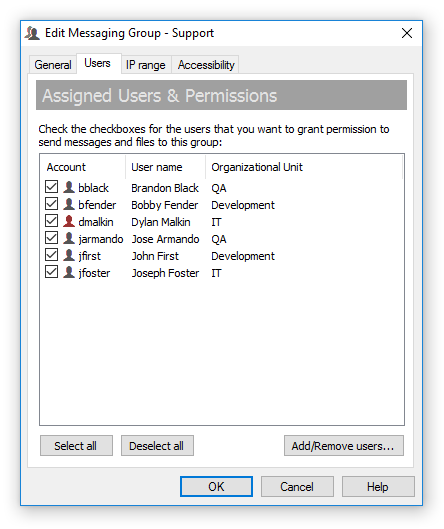The height and width of the screenshot is (529, 444).
Task: Uncheck the bblack account checkbox
Action: [51, 187]
